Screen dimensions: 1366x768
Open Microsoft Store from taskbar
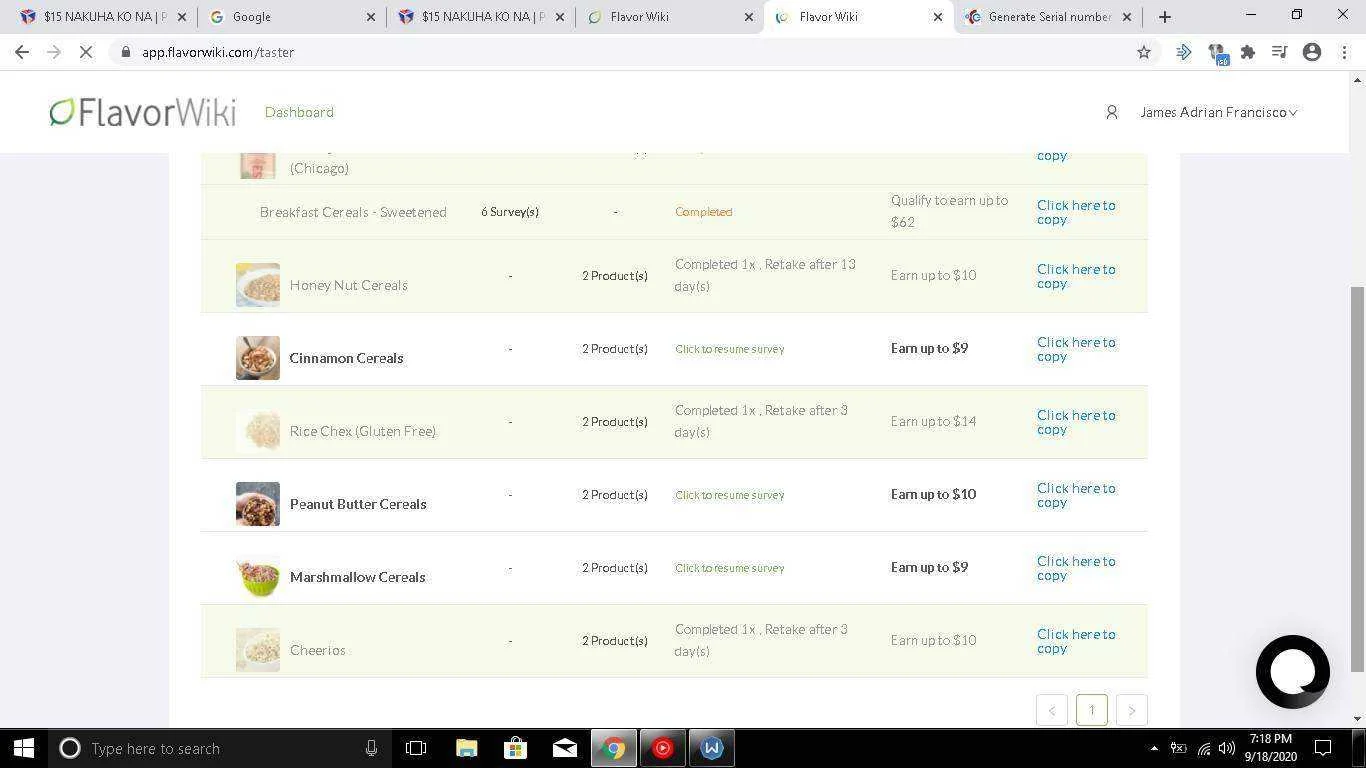coord(515,748)
